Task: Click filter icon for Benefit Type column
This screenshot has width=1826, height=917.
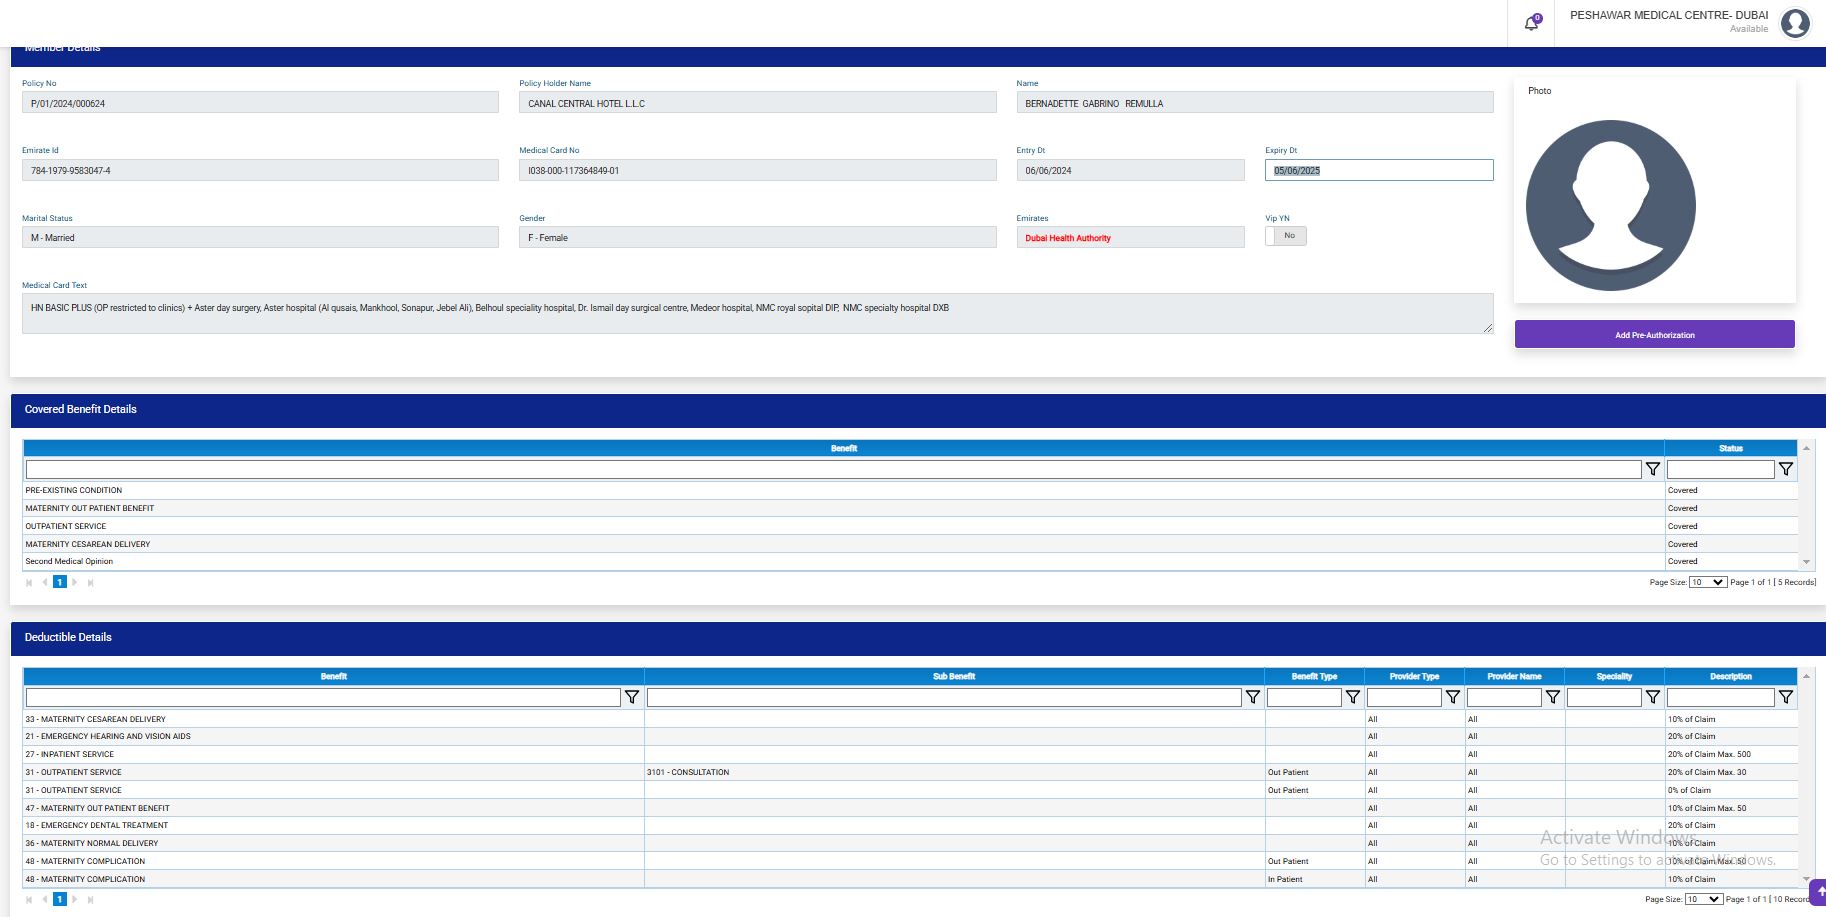Action: click(1352, 697)
